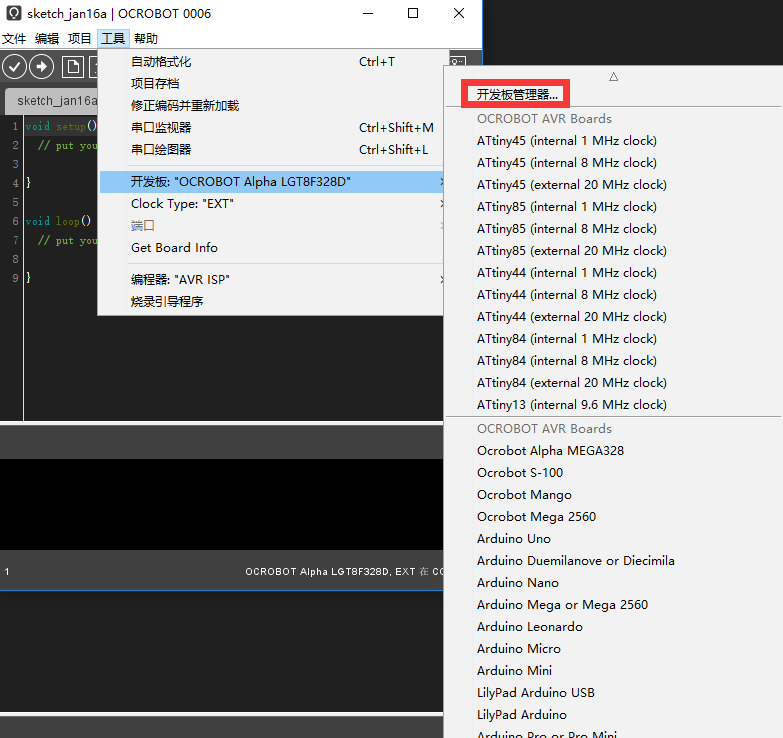Select ATtiny44 (internal 1 MHz clock)
Screen dimensions: 783x738
tap(566, 273)
